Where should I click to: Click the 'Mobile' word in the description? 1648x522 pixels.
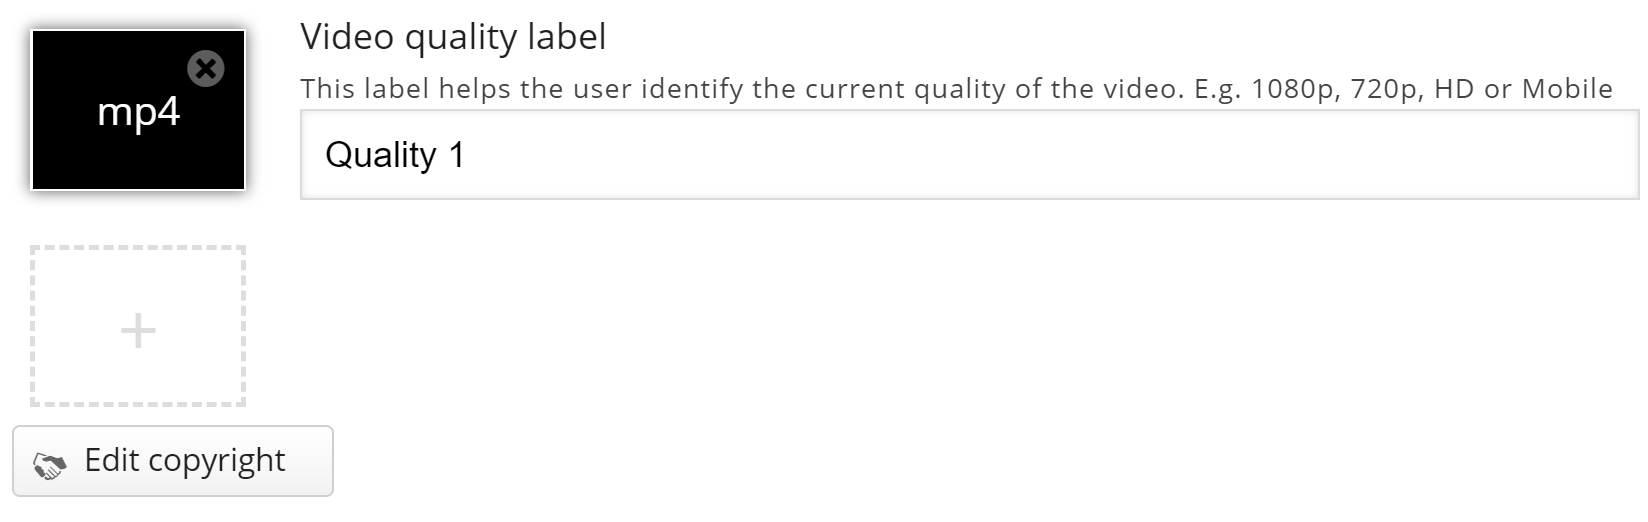1567,89
